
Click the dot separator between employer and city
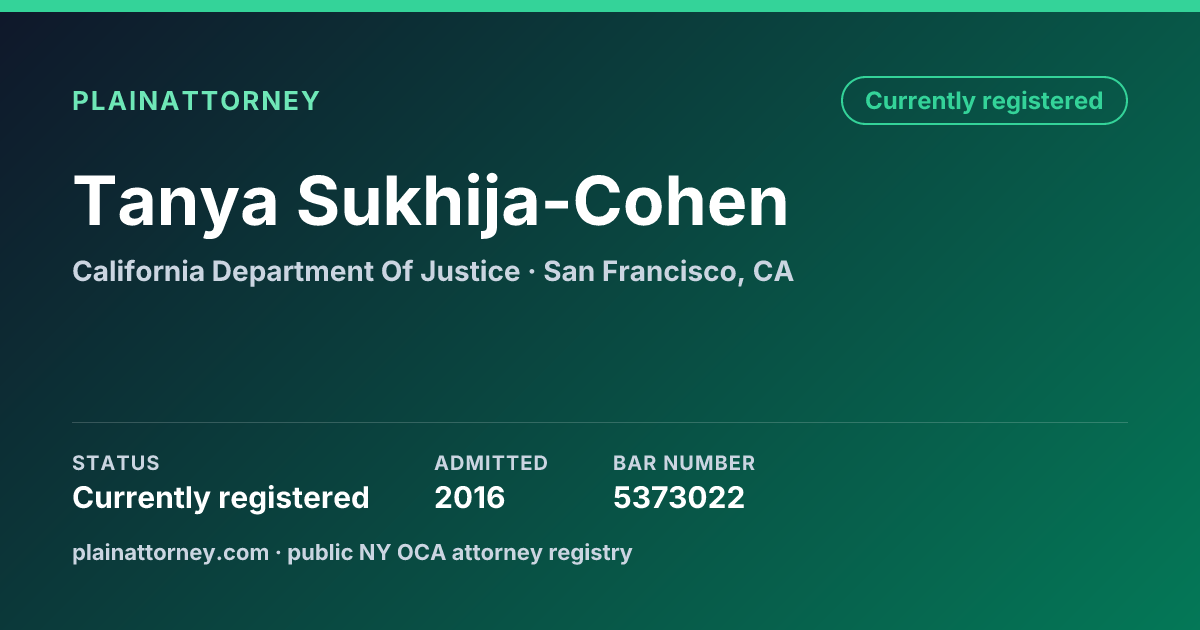pyautogui.click(x=532, y=272)
